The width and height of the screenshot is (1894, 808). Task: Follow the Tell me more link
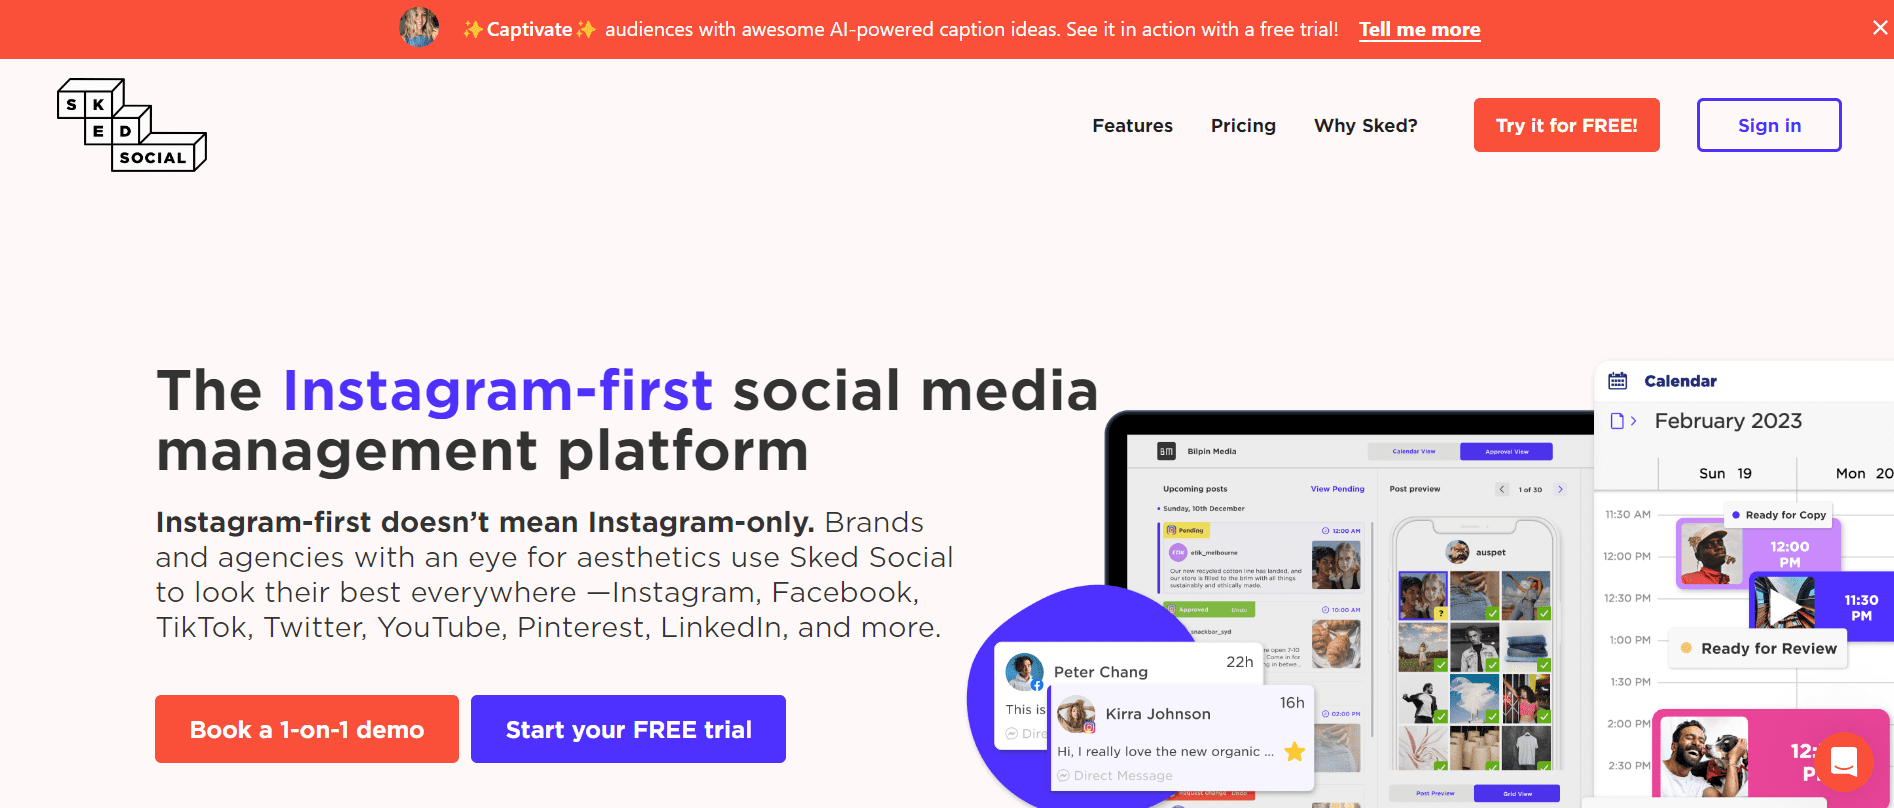click(x=1419, y=29)
